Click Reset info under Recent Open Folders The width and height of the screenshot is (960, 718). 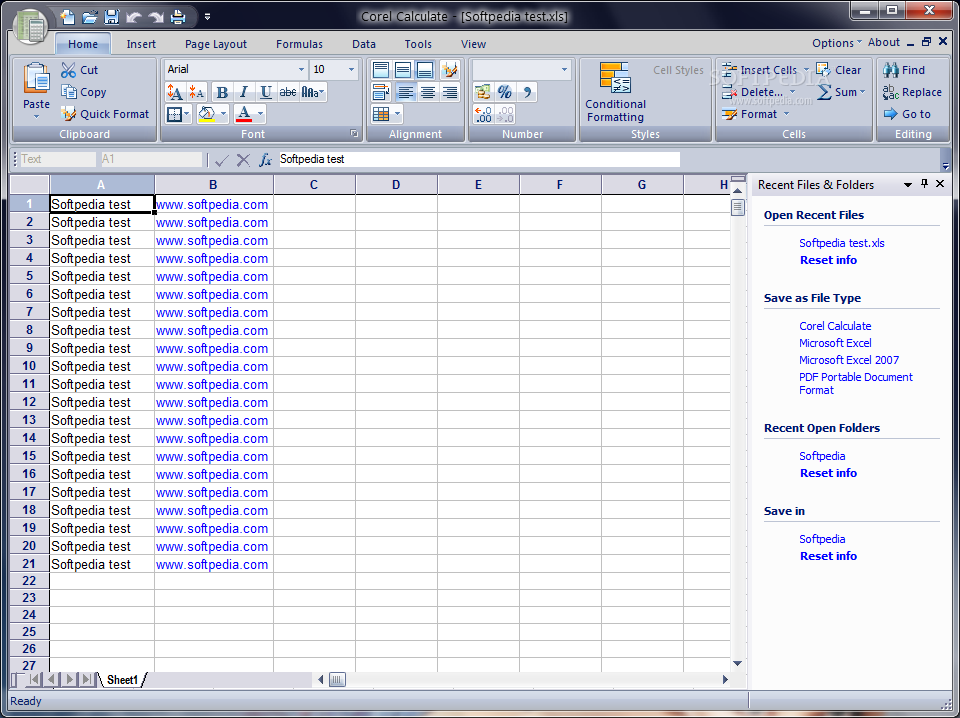tap(828, 473)
